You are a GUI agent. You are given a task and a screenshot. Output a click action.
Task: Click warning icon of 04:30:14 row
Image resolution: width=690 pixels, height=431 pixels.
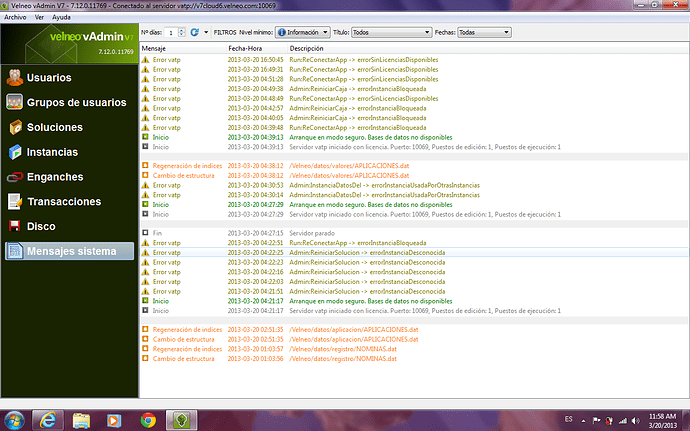point(145,195)
